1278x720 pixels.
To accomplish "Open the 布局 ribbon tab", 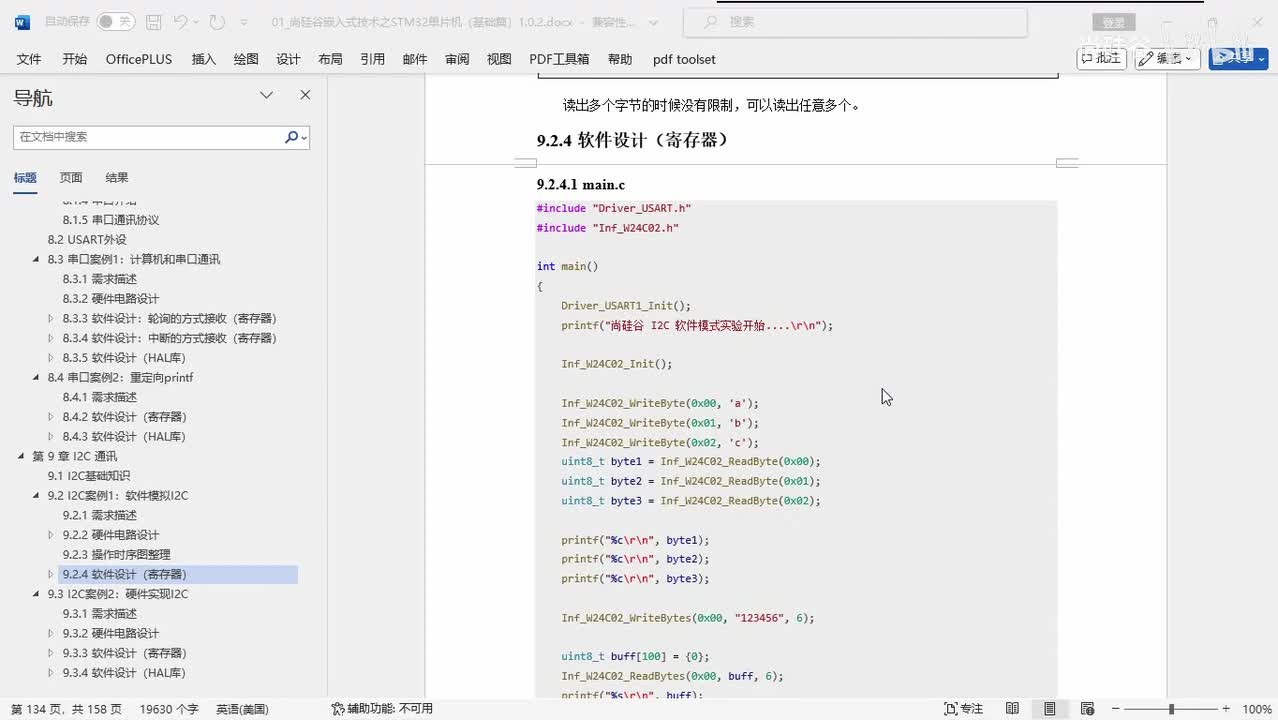I will [330, 59].
